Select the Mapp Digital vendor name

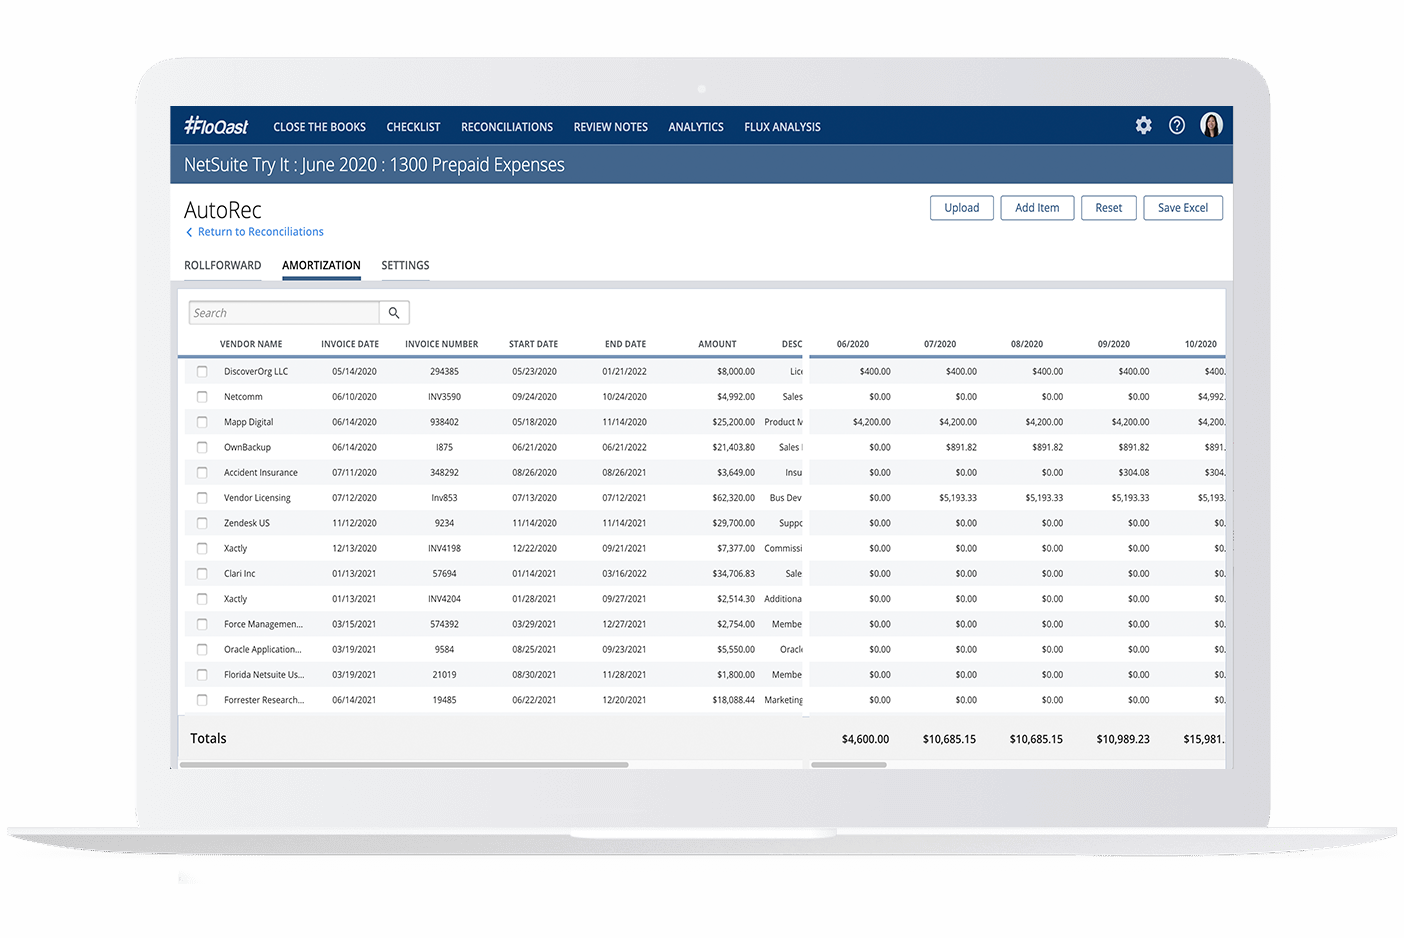click(x=248, y=422)
